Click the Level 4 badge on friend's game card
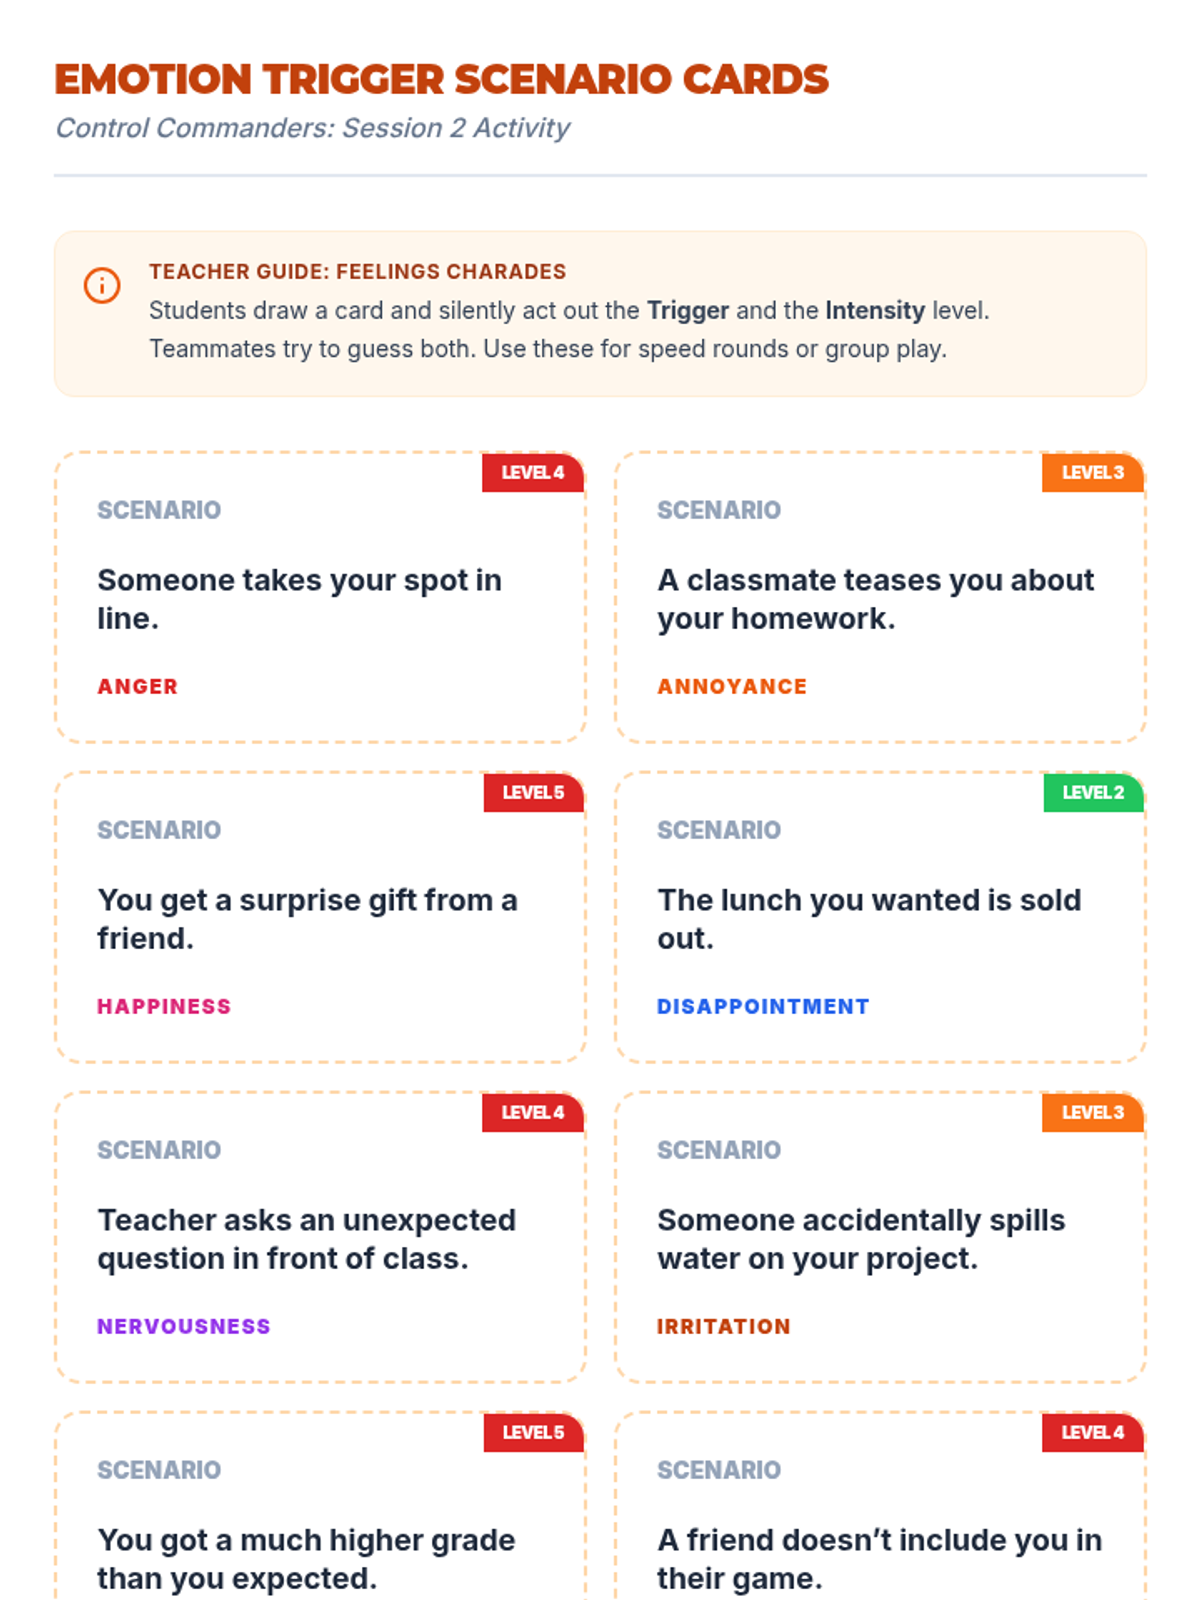Viewport: 1200px width, 1600px height. point(1092,1433)
